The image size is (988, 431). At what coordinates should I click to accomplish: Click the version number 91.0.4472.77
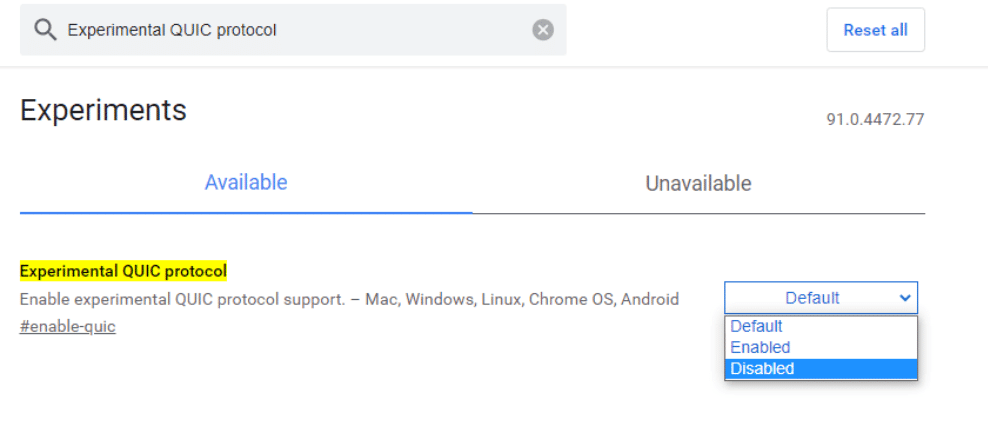(x=875, y=120)
